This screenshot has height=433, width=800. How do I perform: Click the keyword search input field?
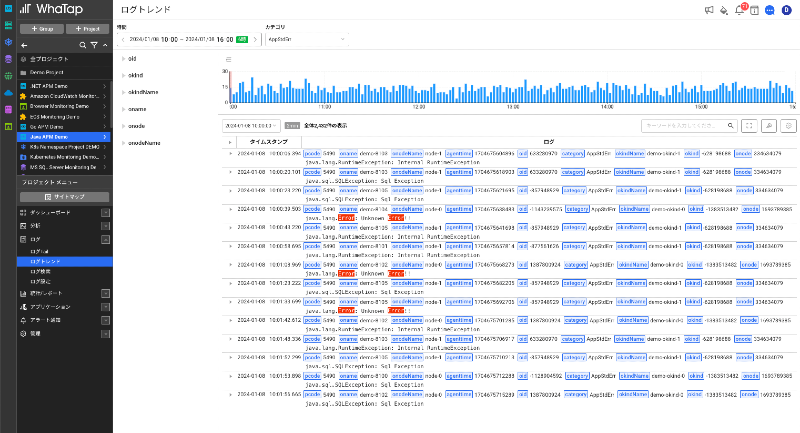684,125
